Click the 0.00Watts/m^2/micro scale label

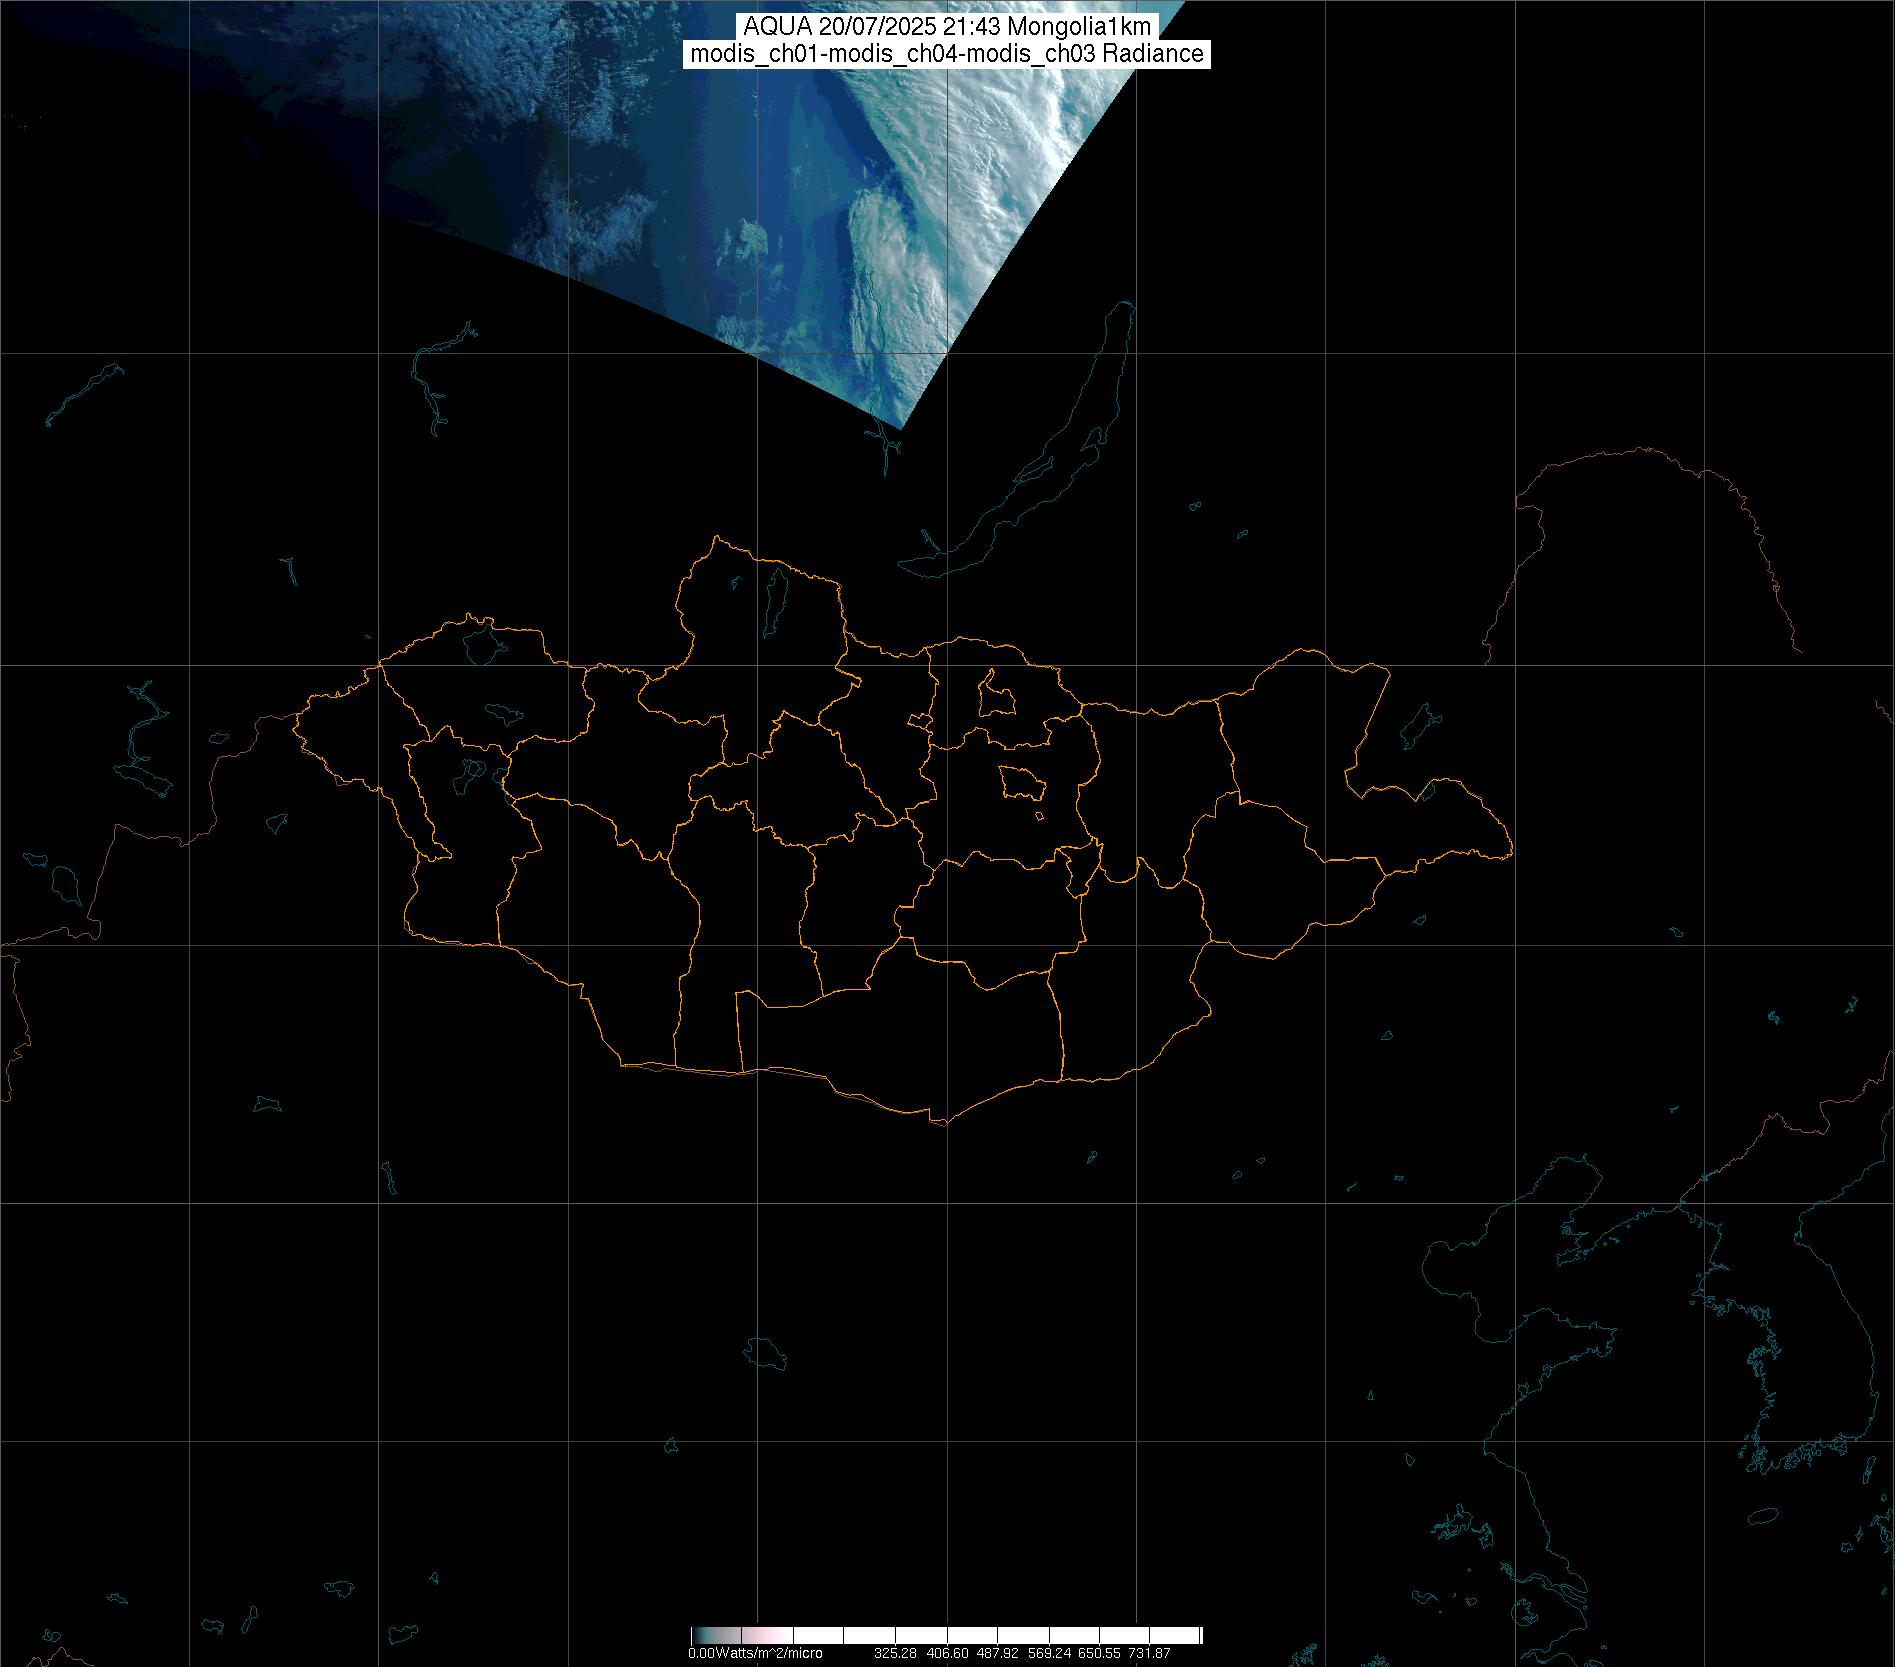(x=755, y=1653)
